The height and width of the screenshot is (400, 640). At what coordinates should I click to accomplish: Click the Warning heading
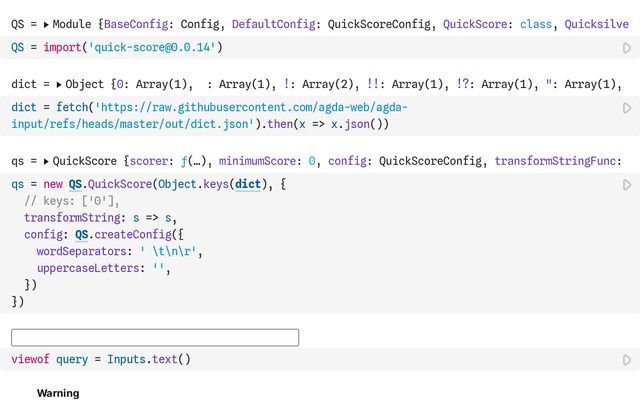point(58,393)
